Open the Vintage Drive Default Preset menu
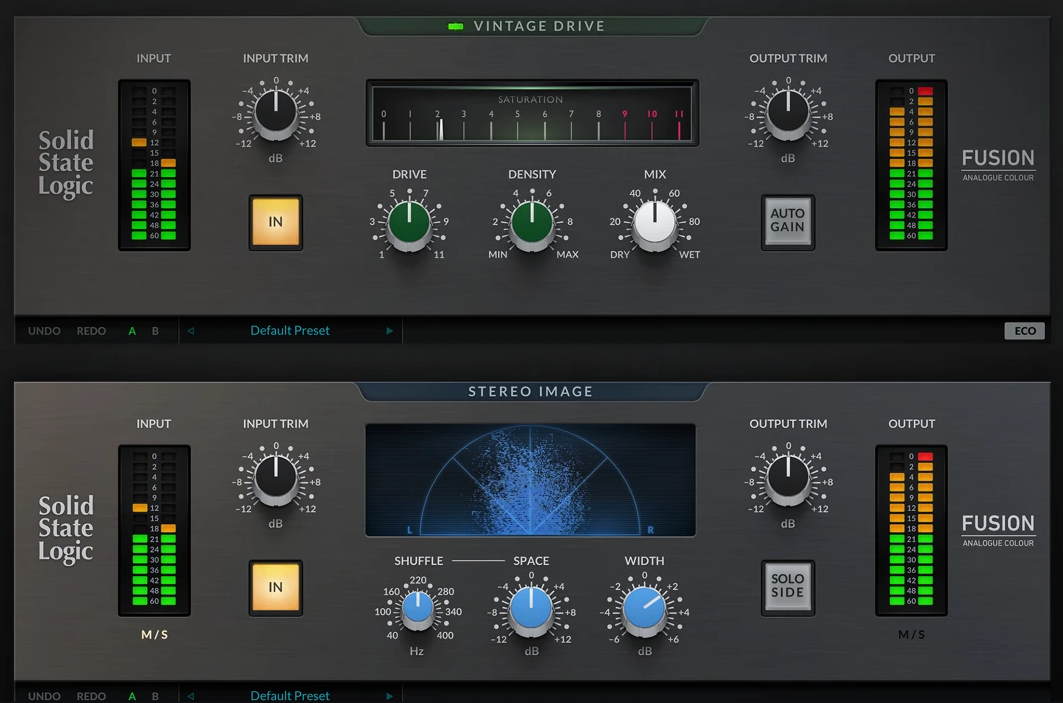 (x=290, y=331)
